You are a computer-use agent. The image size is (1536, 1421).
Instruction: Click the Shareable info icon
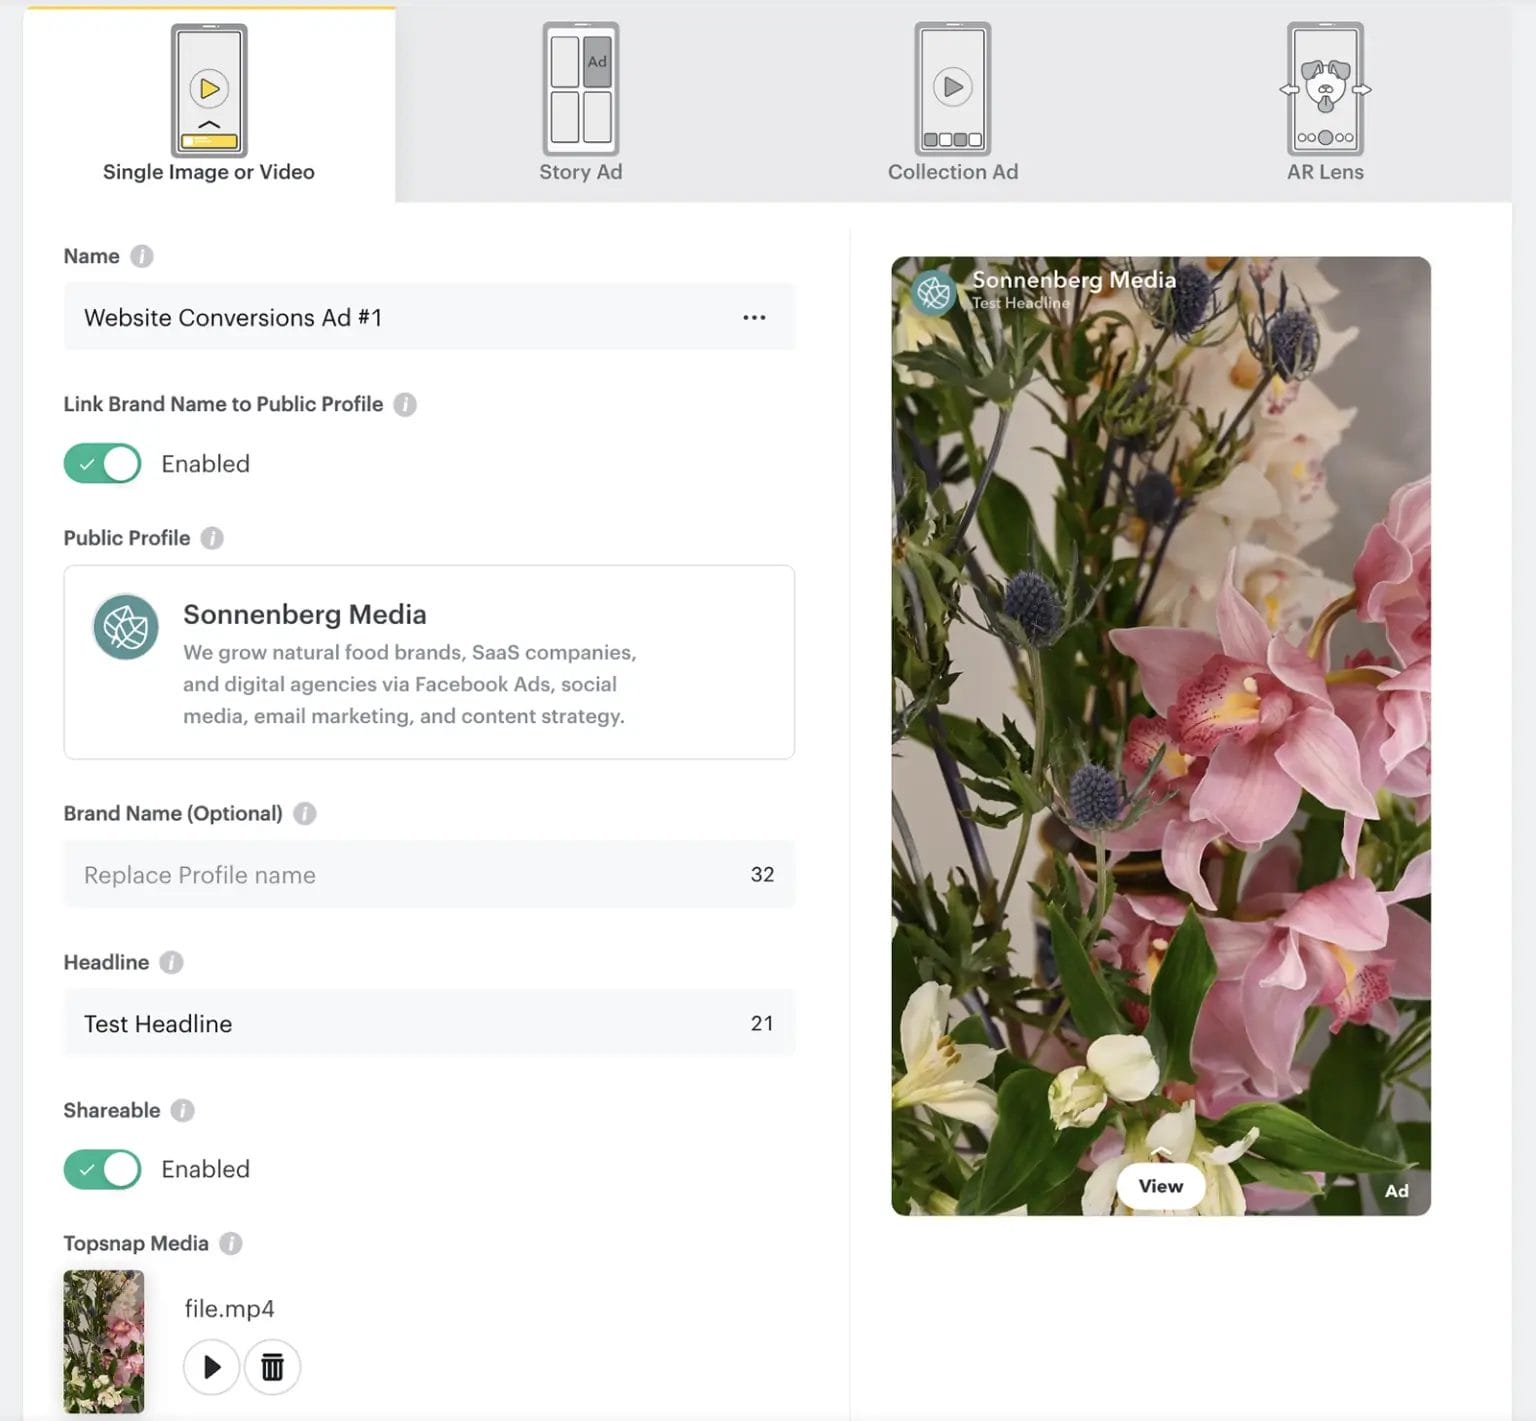tap(182, 1110)
